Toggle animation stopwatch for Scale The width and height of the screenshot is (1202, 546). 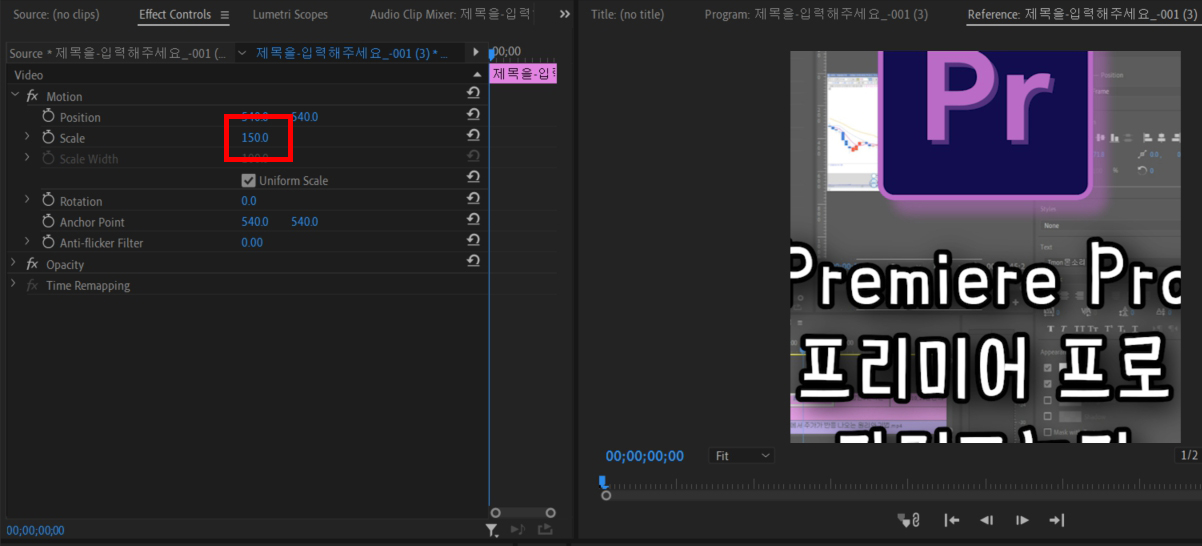coord(48,137)
